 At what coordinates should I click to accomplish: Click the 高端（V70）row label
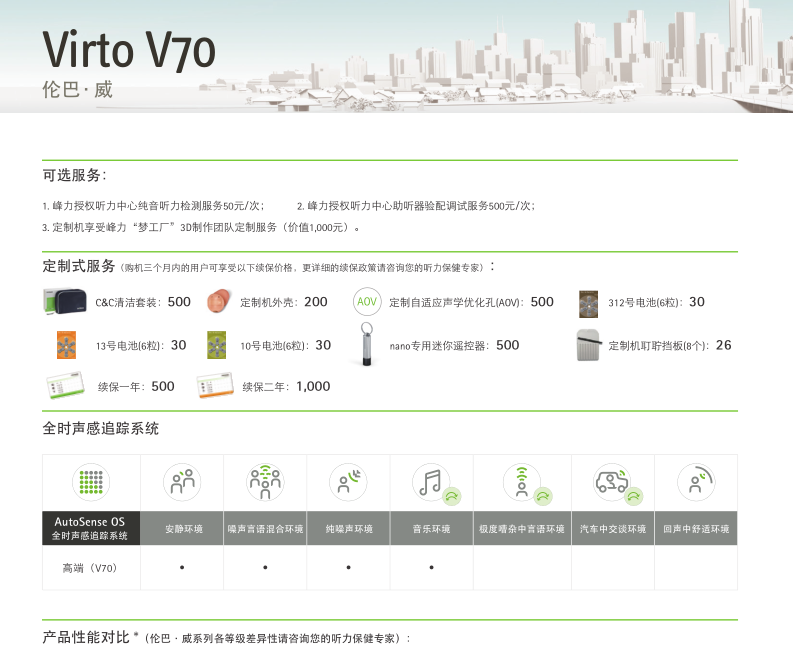tap(90, 568)
